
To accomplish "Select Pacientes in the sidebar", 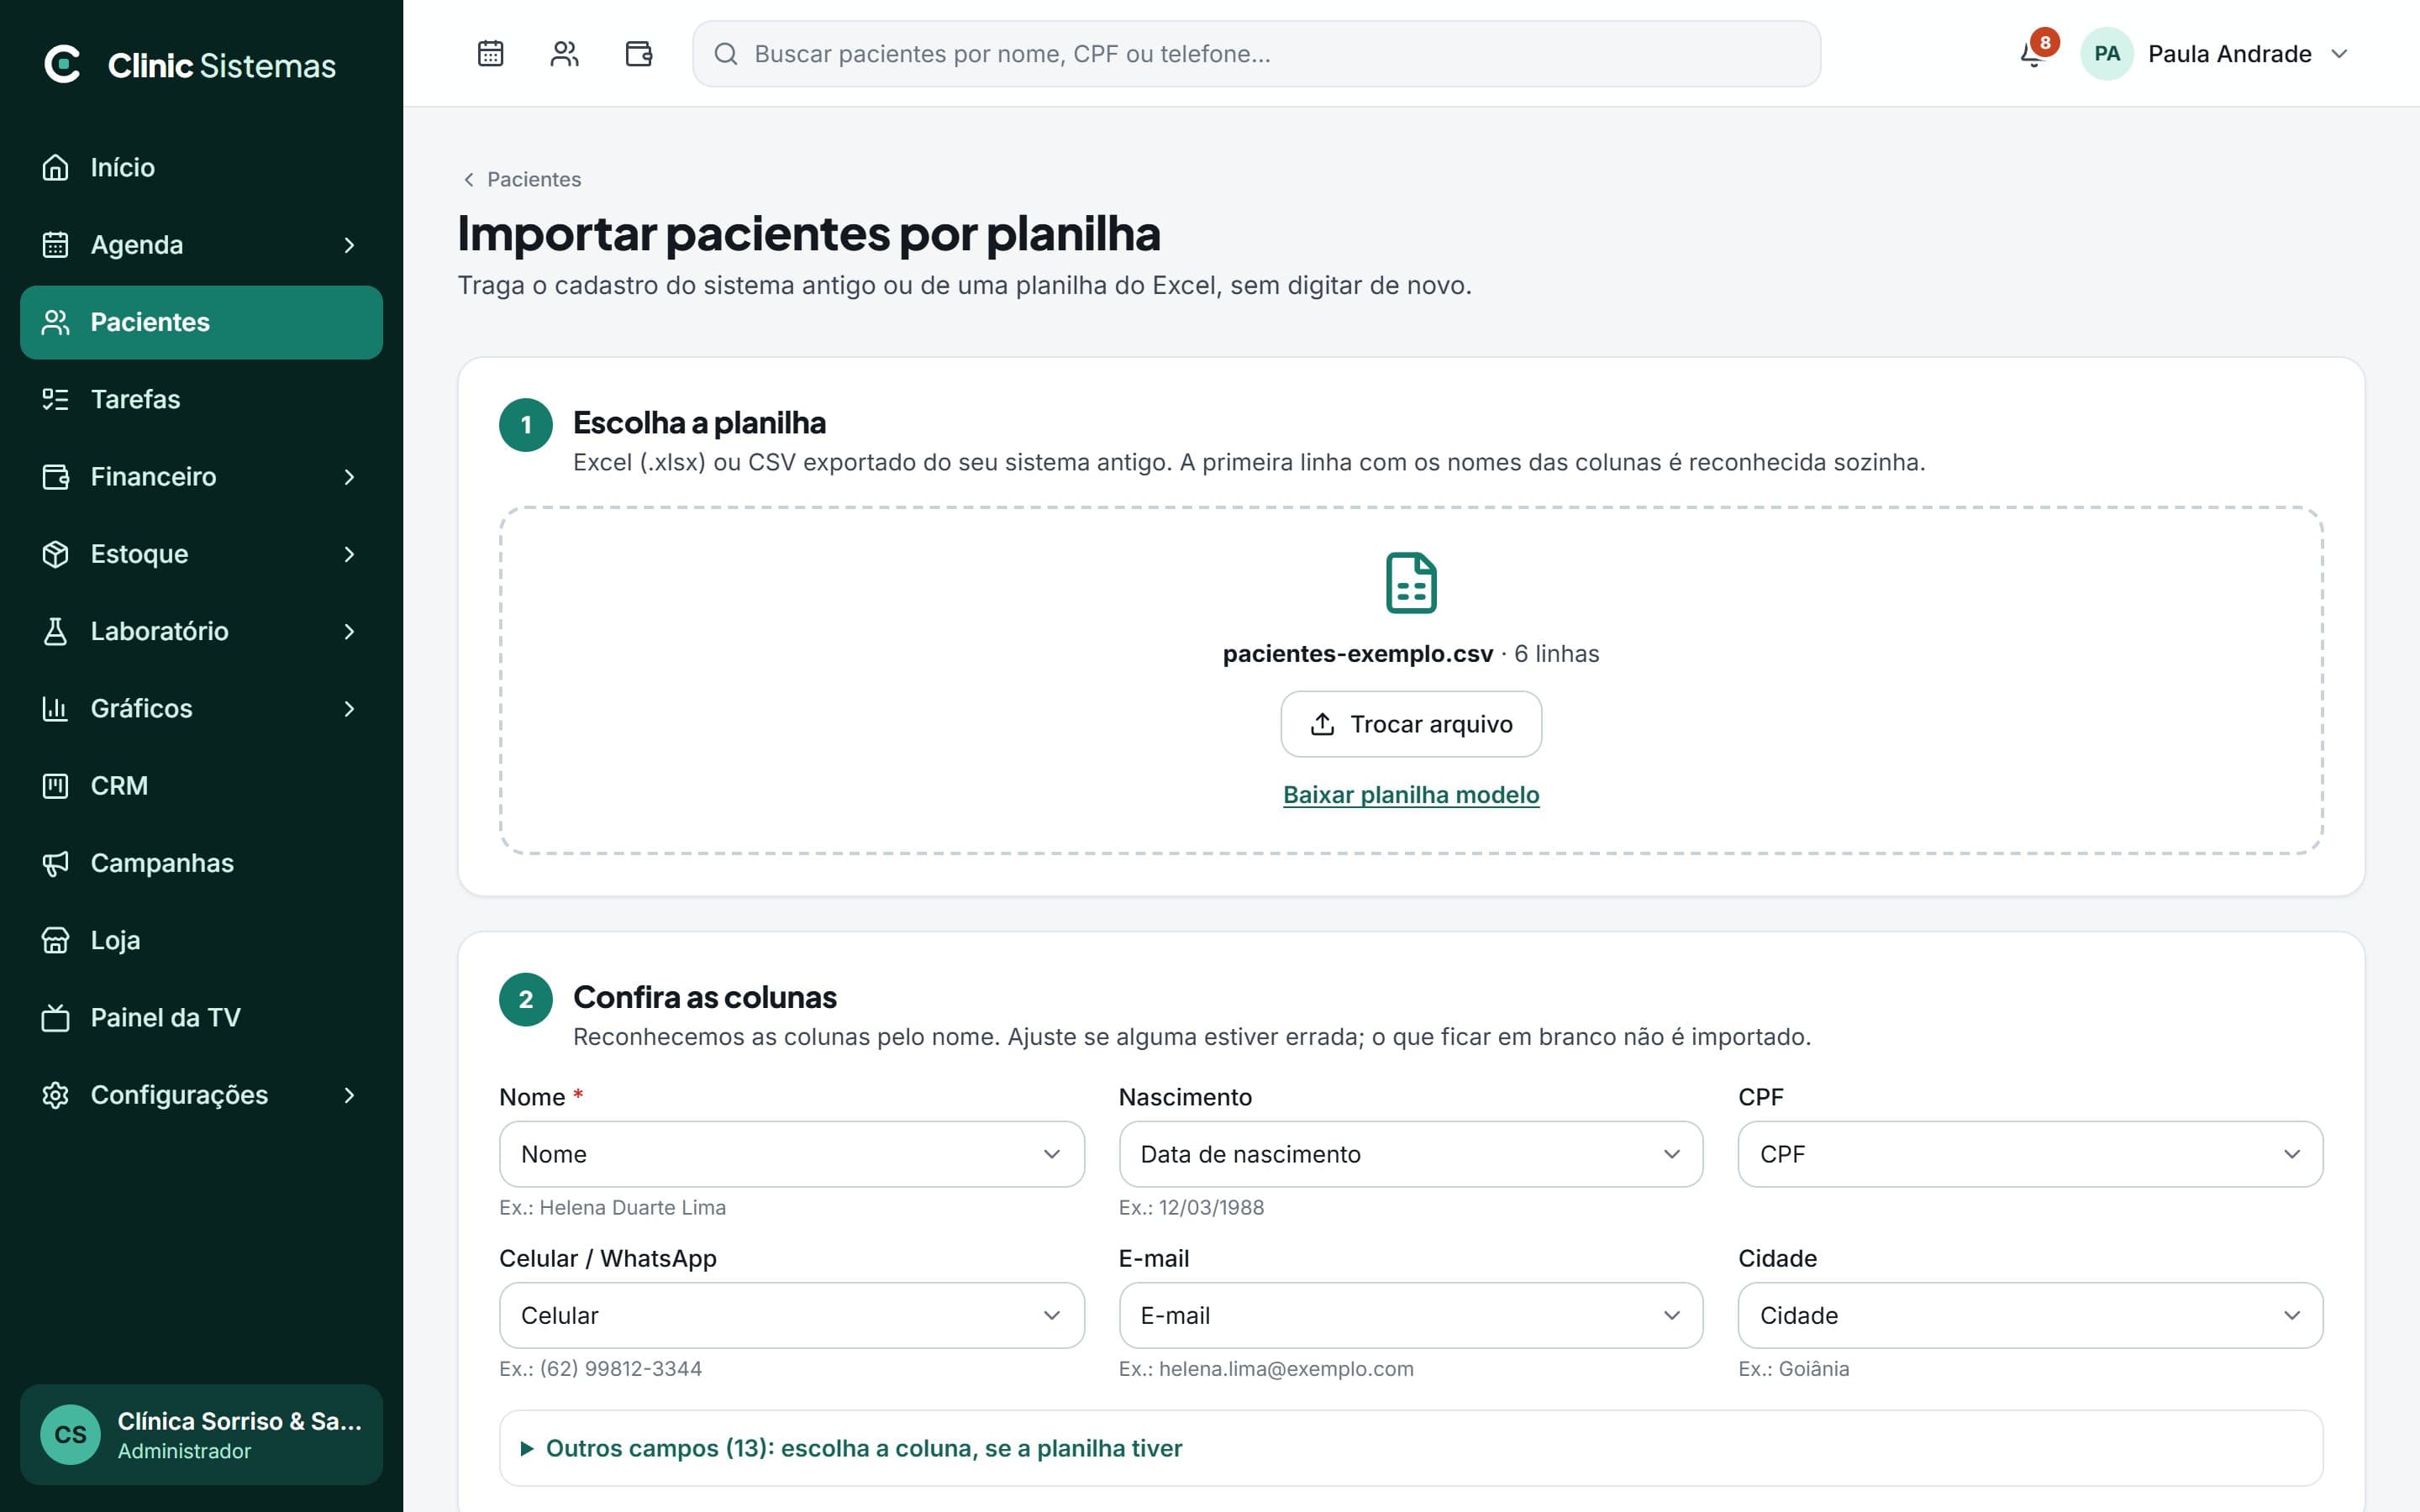I will tap(201, 322).
